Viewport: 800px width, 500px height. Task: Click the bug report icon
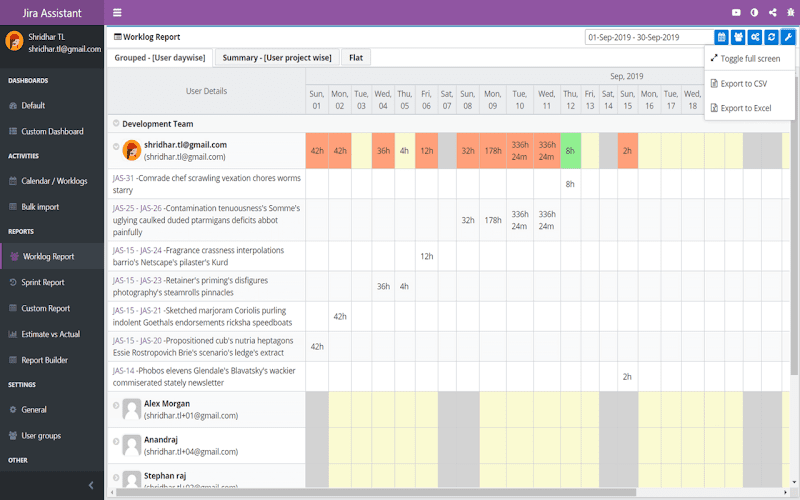tap(790, 13)
